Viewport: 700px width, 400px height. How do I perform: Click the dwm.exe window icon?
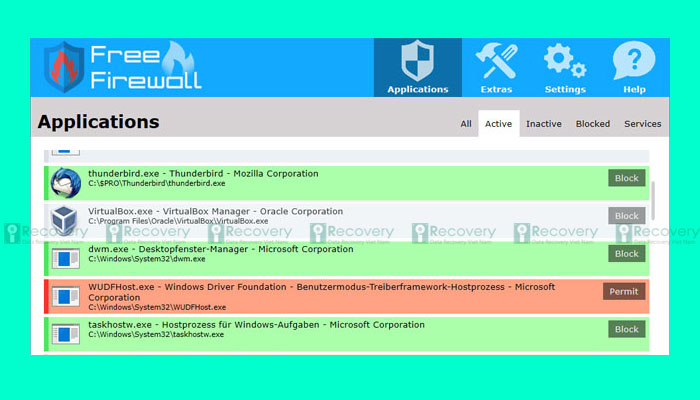point(66,258)
